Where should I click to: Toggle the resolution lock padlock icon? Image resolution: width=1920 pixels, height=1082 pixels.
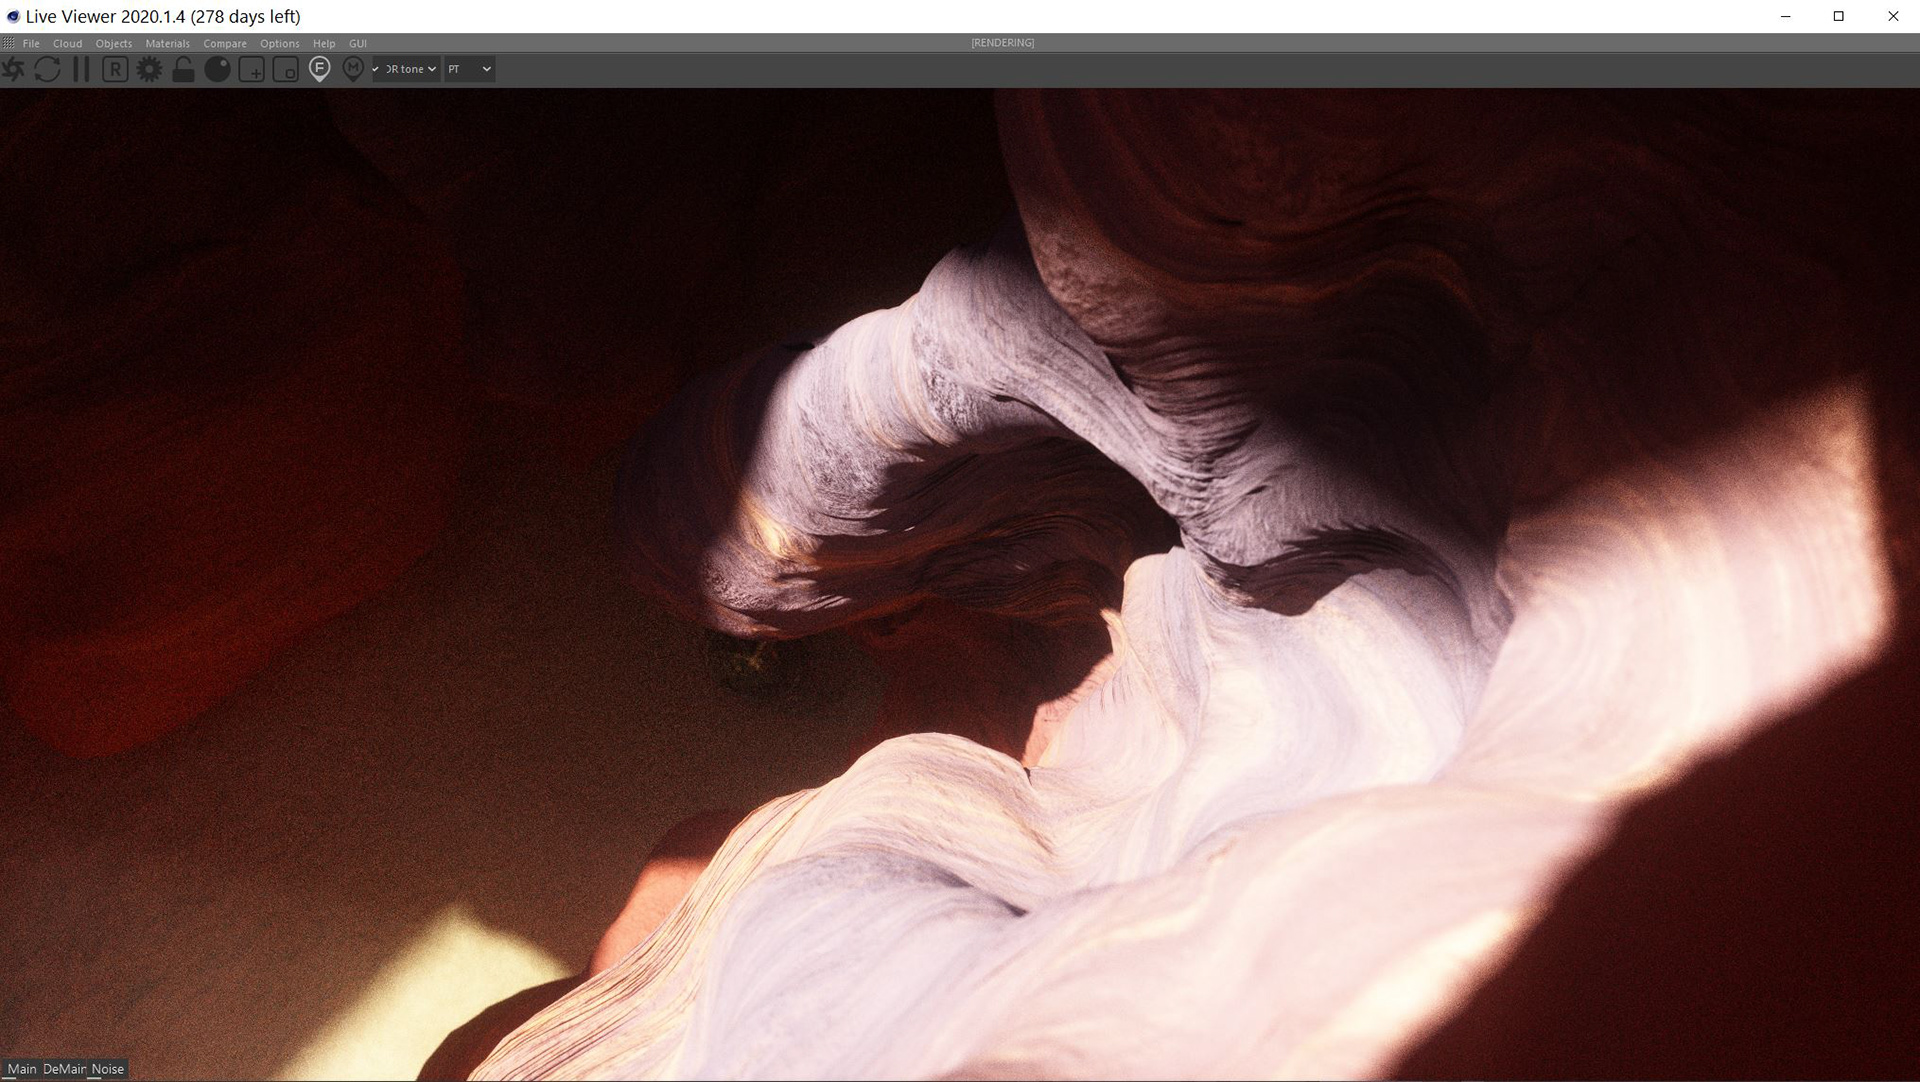click(x=183, y=69)
